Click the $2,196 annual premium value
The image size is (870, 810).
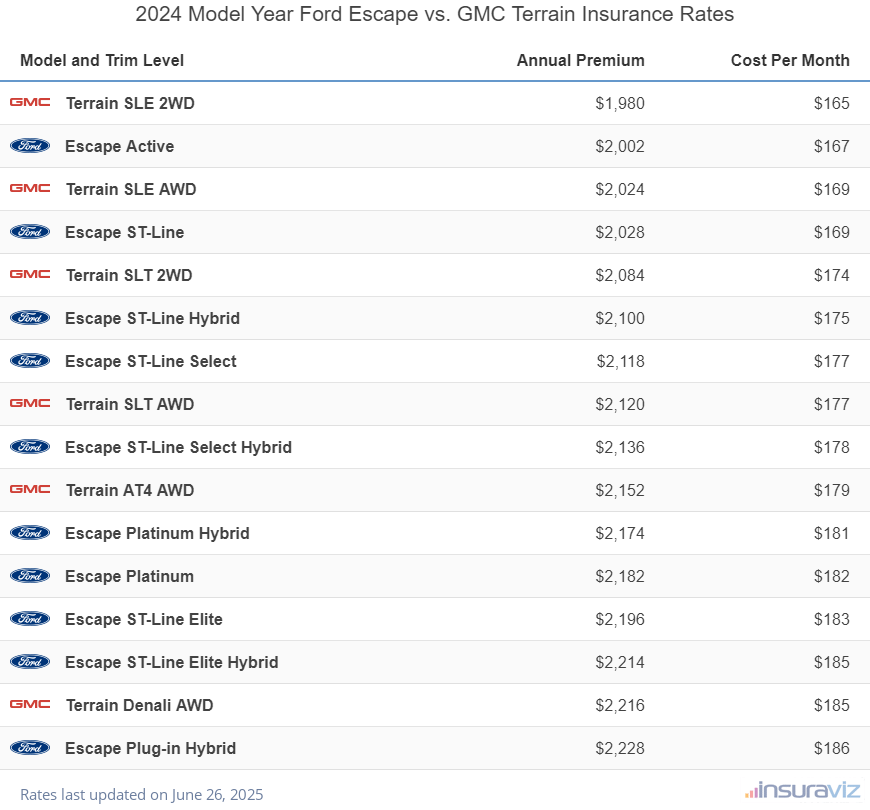coord(620,619)
